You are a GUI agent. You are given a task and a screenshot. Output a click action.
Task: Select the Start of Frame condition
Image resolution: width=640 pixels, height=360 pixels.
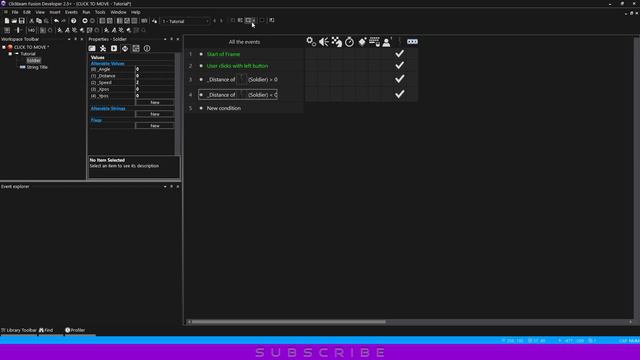click(x=223, y=54)
